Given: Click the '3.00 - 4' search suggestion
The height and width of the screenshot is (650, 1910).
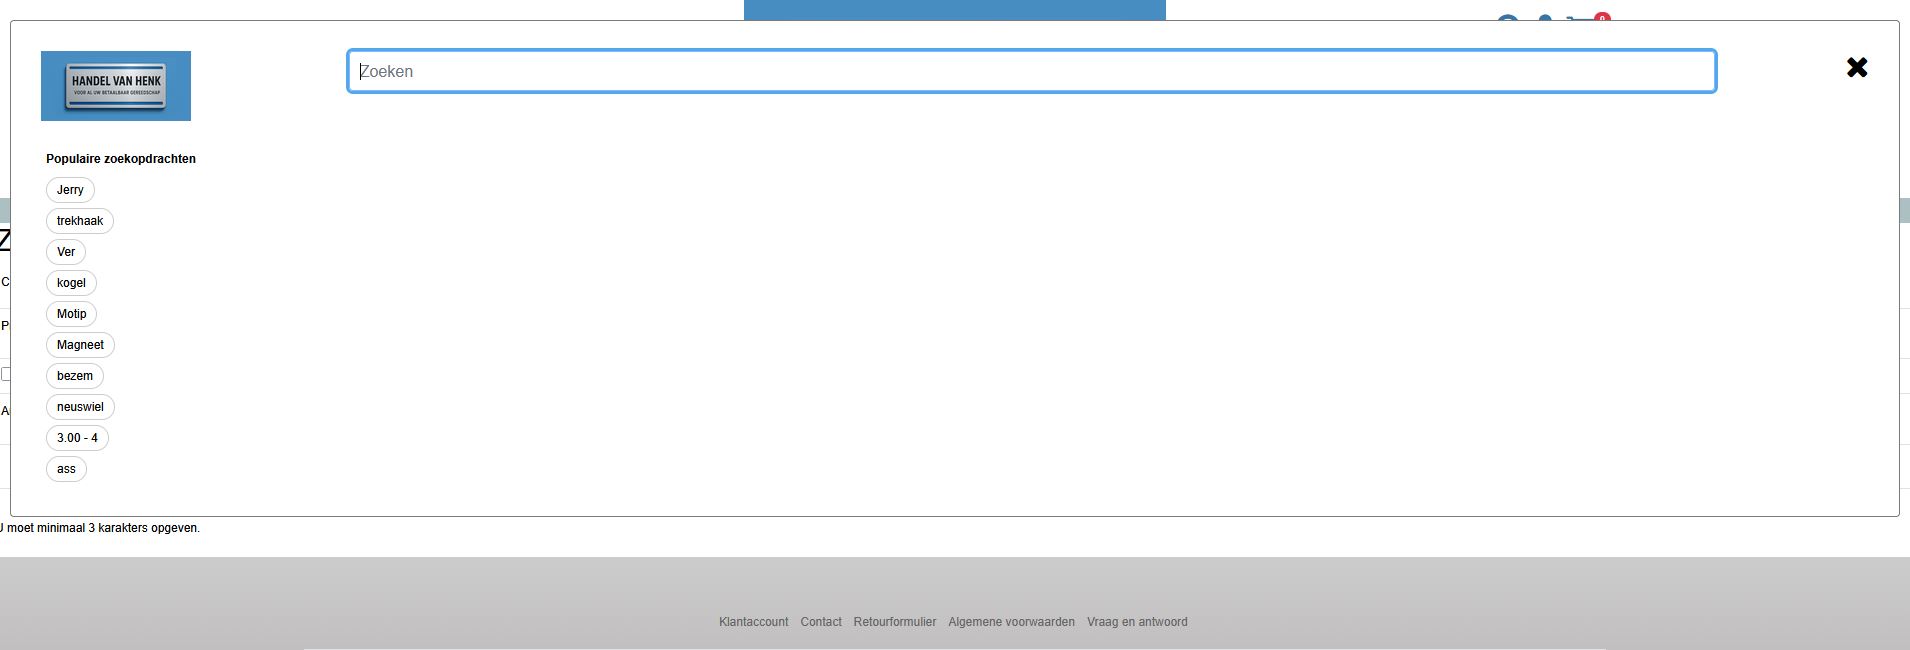Looking at the screenshot, I should pos(77,438).
